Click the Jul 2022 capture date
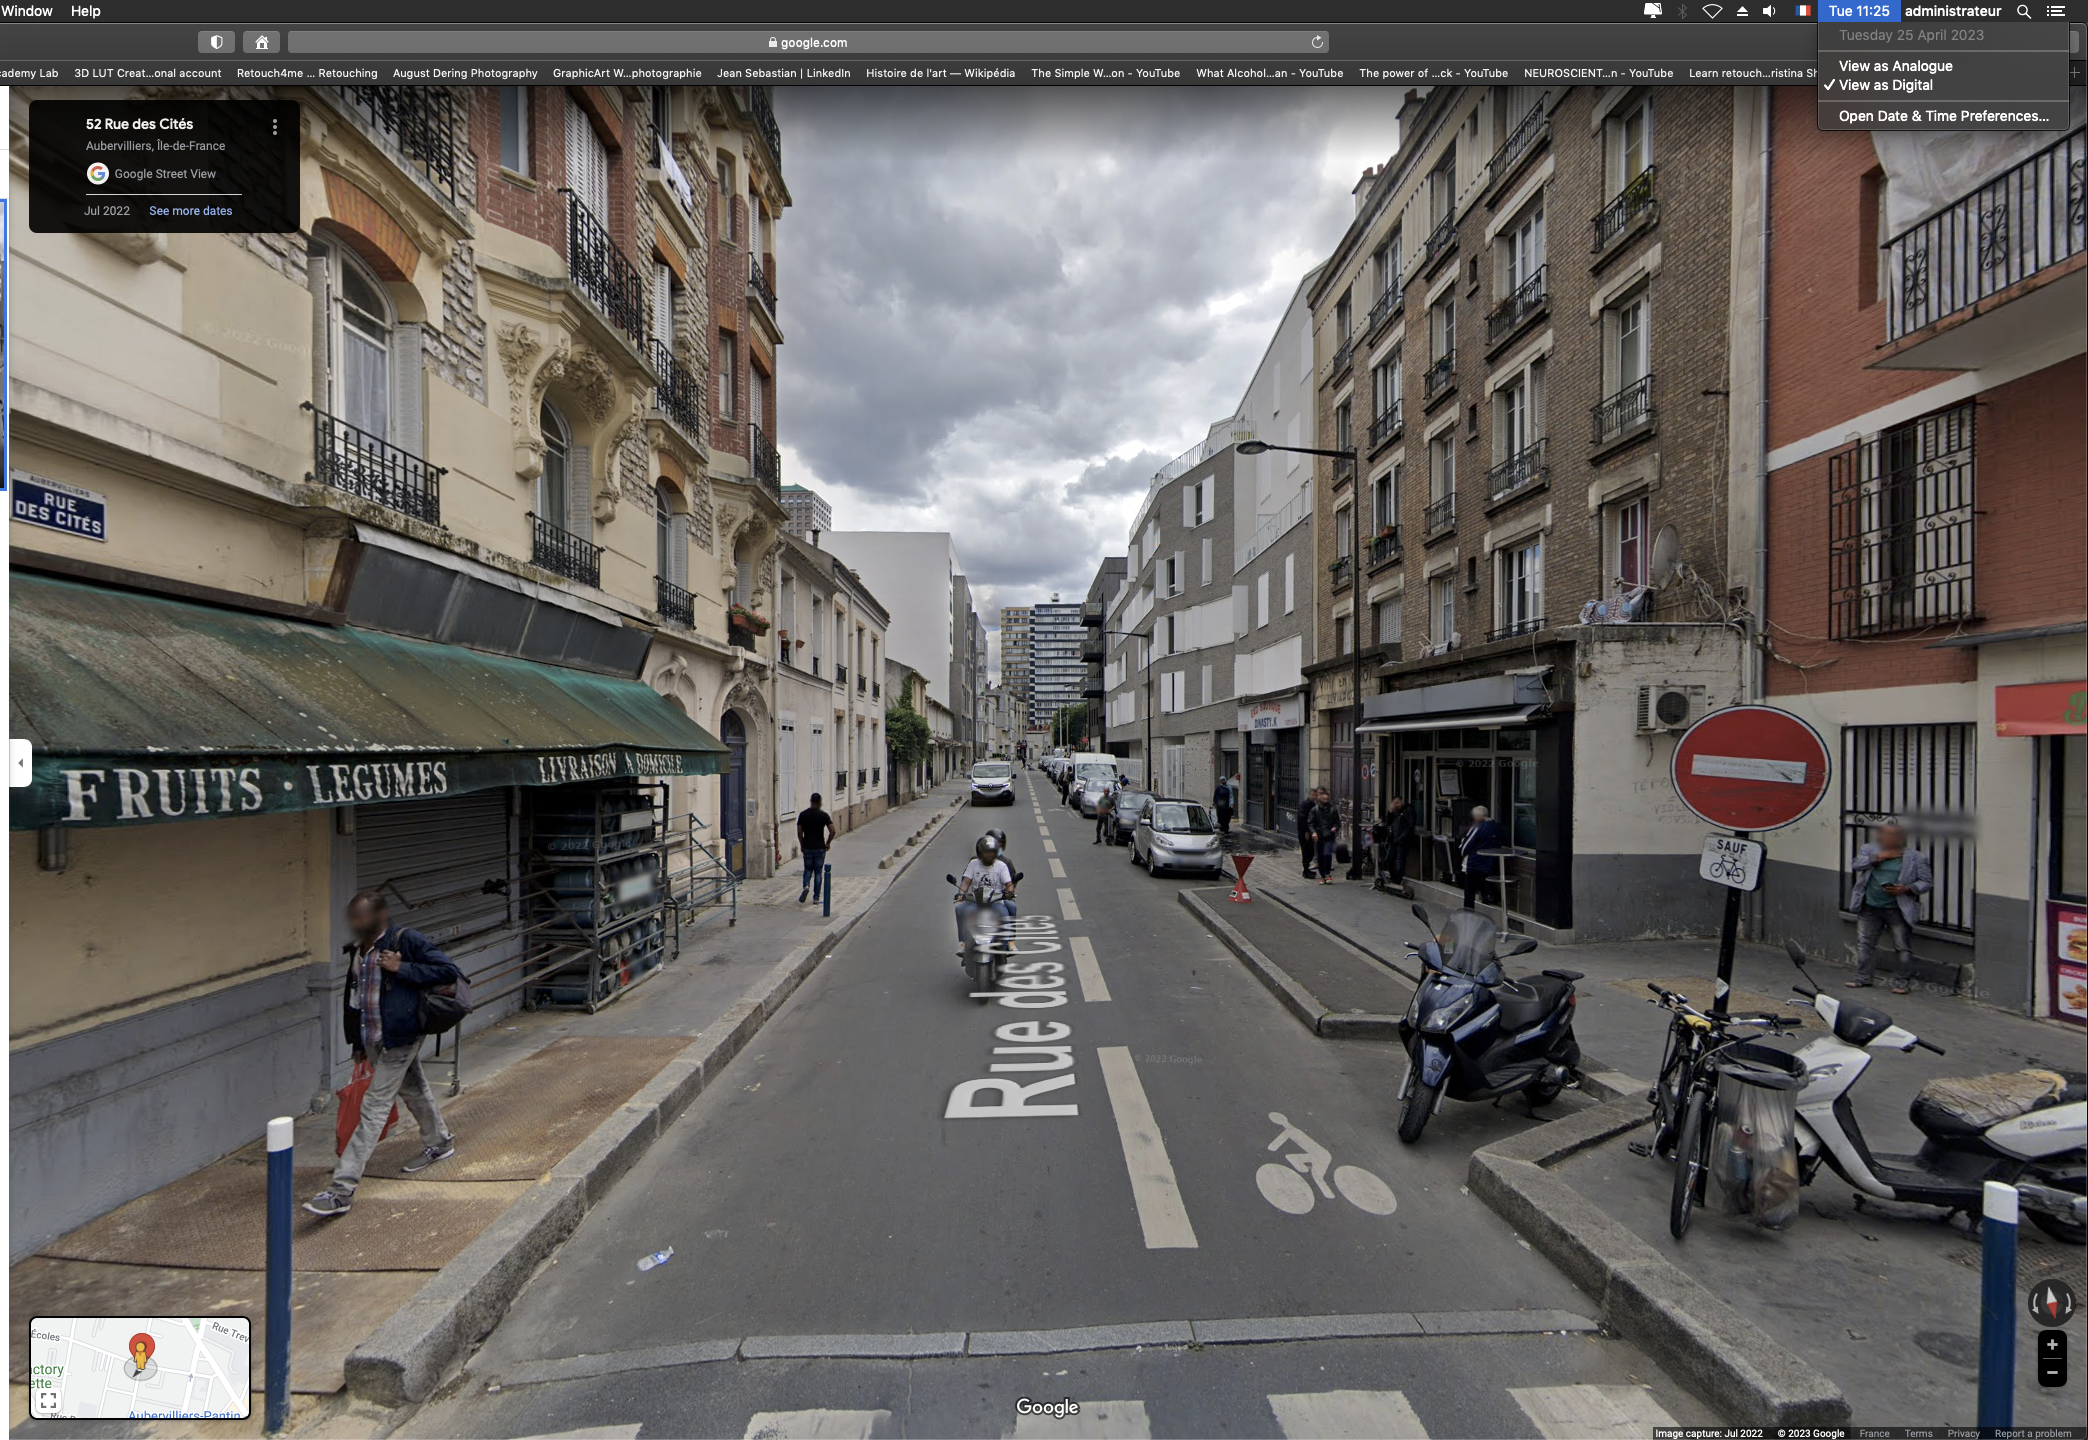 point(107,211)
